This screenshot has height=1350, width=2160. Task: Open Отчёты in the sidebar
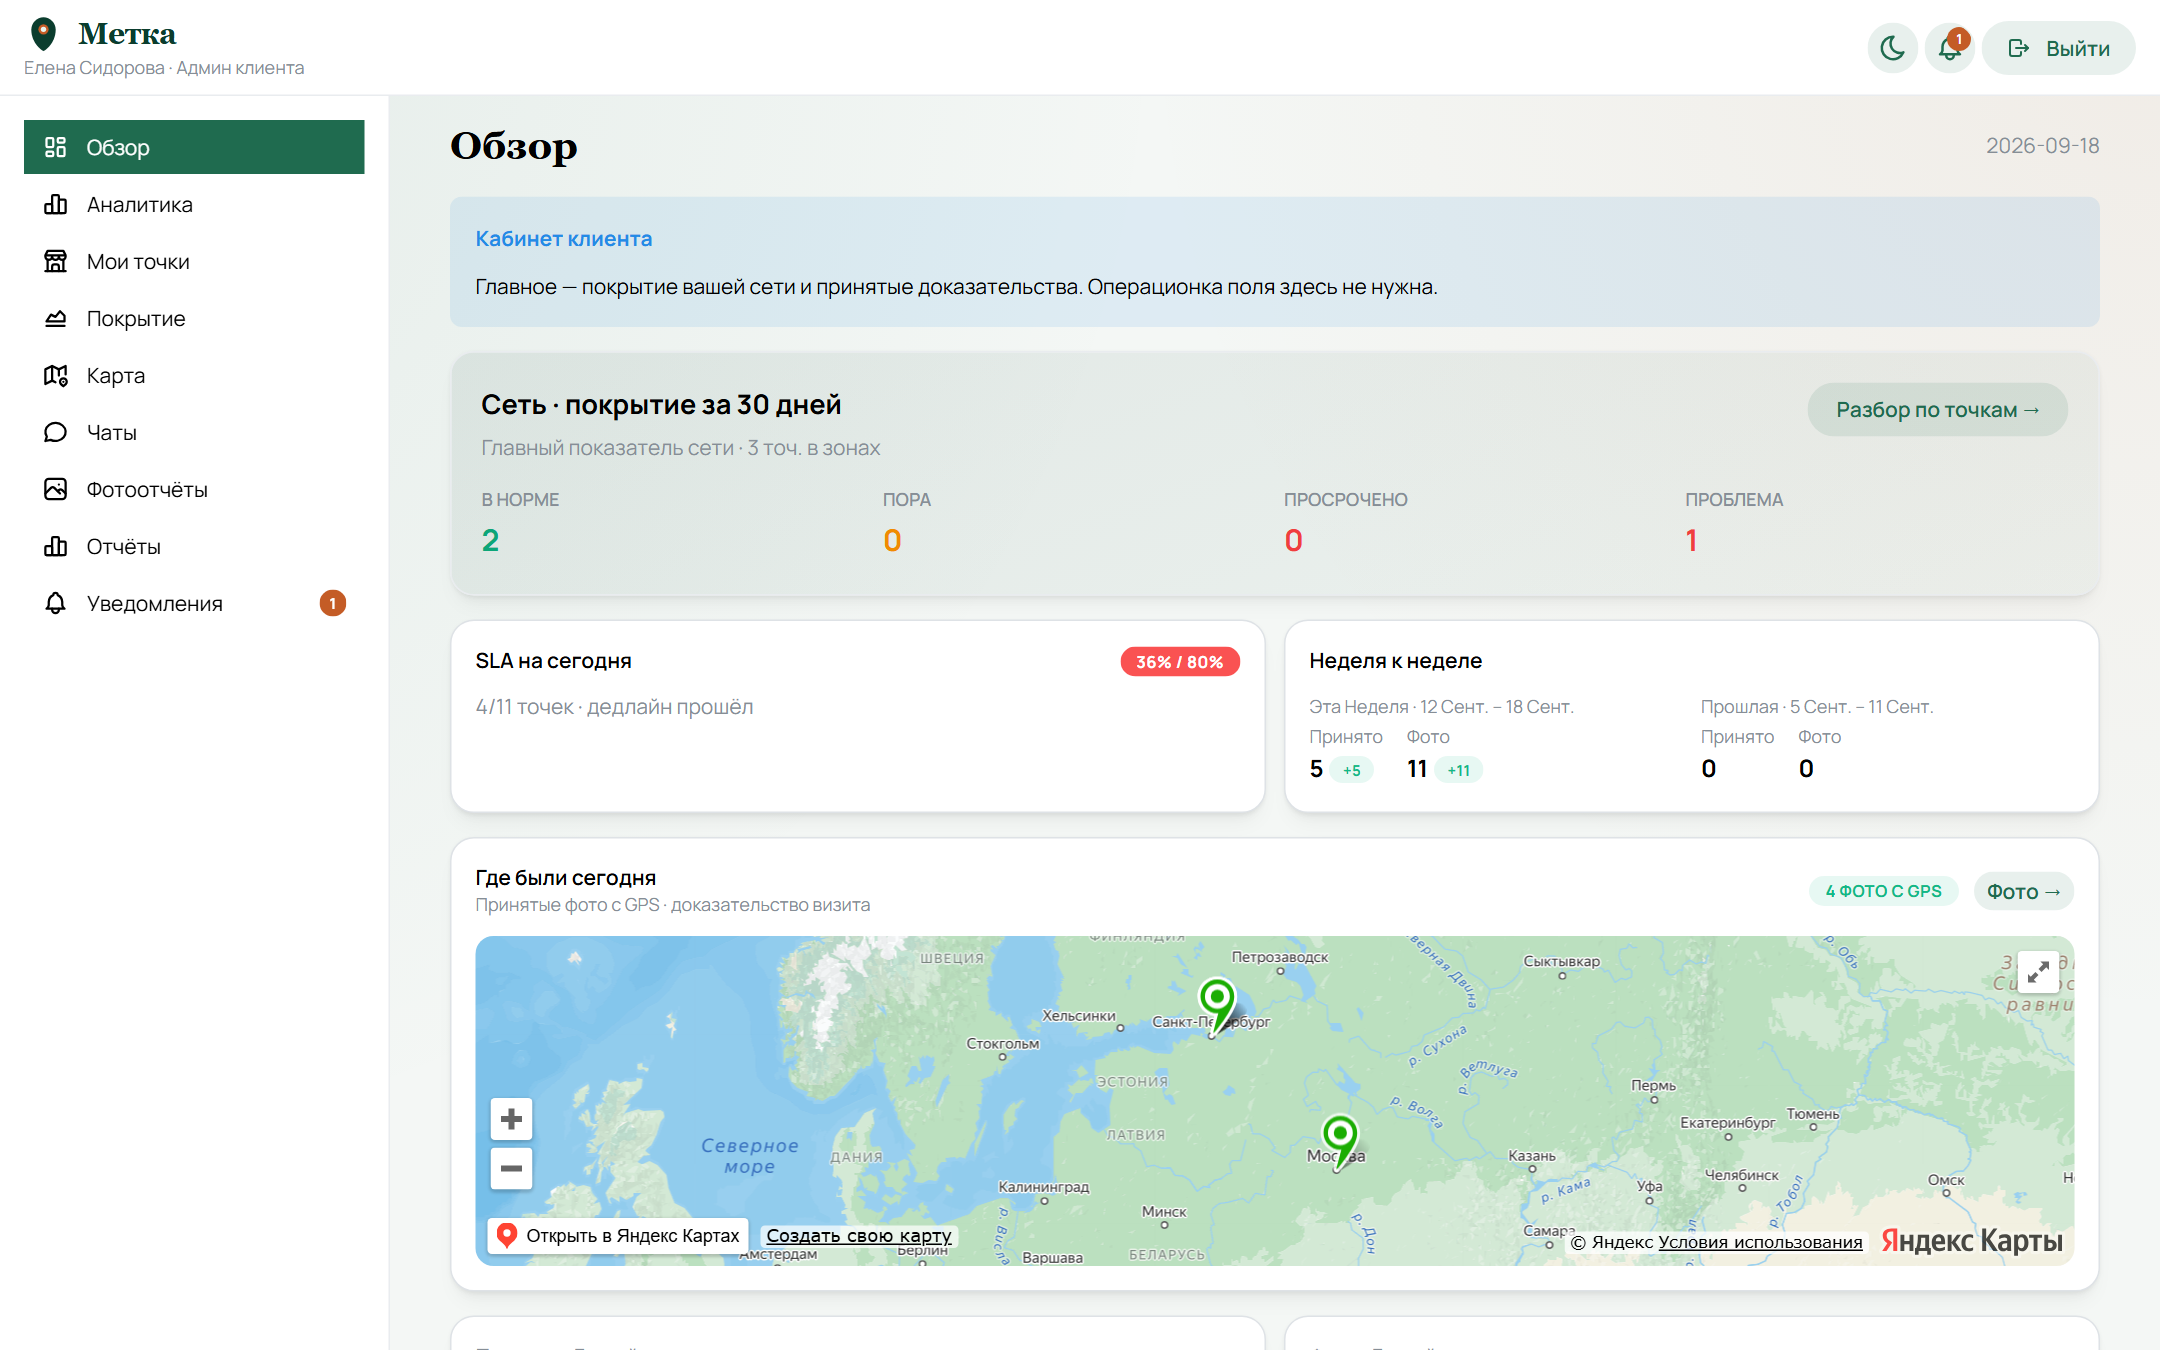pyautogui.click(x=194, y=546)
